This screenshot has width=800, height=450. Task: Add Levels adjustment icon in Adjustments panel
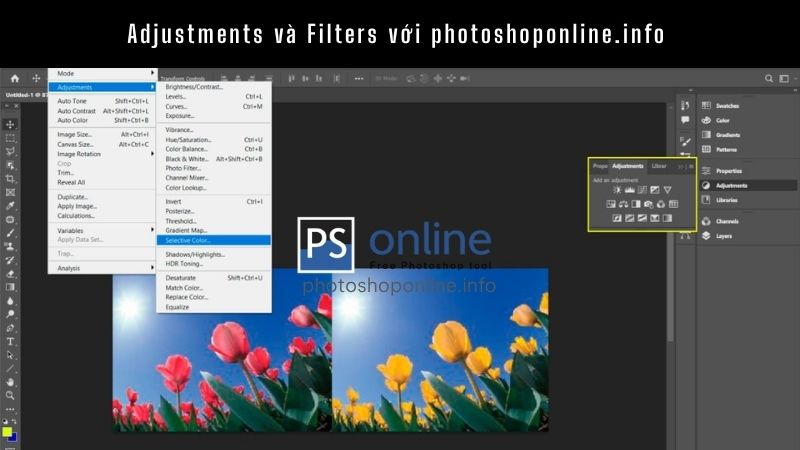point(630,190)
